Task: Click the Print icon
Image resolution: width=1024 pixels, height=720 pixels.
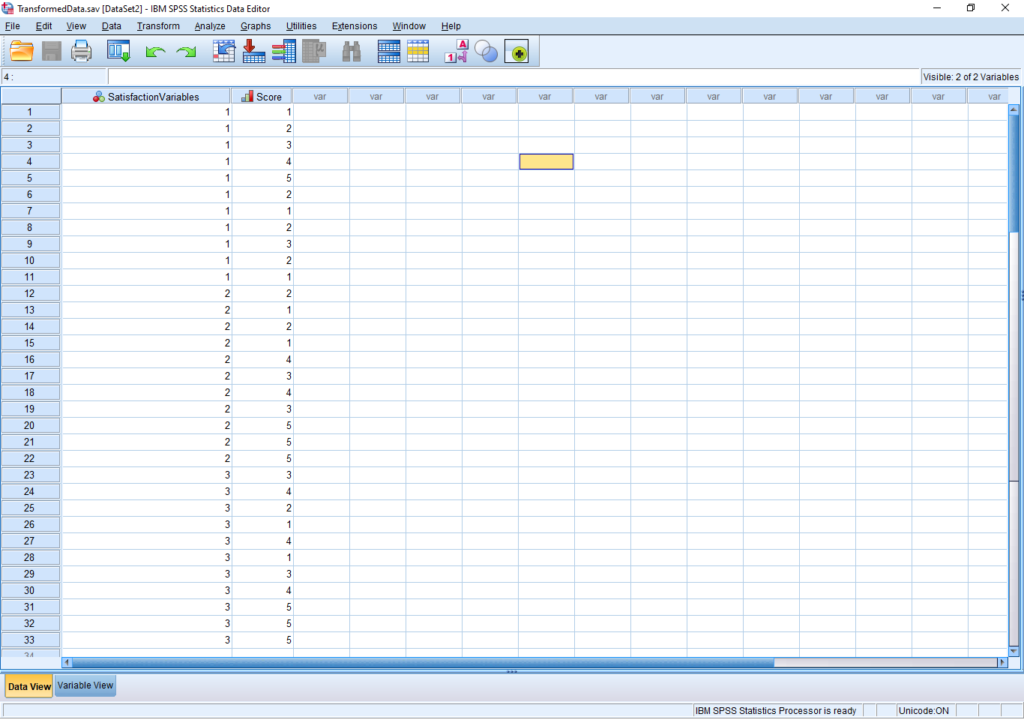Action: point(81,50)
